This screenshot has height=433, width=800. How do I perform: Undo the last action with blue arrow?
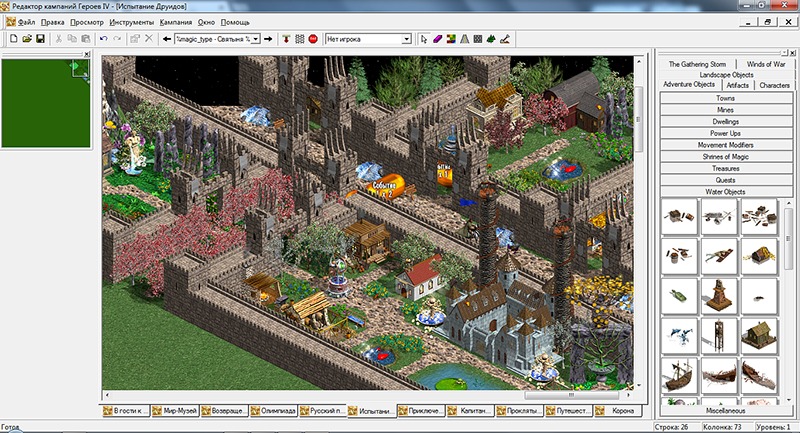(x=104, y=39)
